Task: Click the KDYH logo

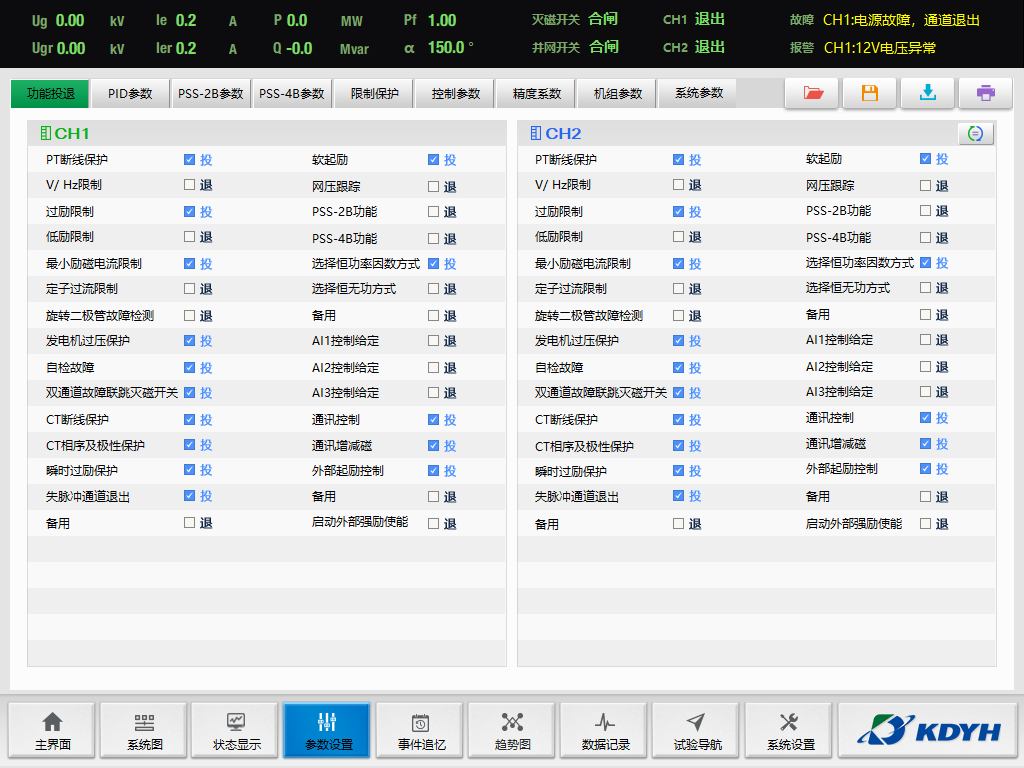Action: tap(928, 731)
